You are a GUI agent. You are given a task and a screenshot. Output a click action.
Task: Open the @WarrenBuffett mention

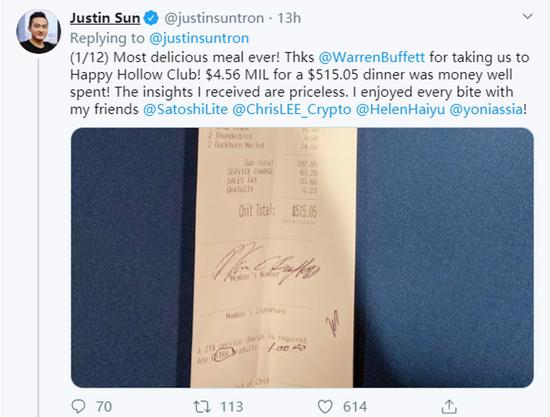pos(371,57)
